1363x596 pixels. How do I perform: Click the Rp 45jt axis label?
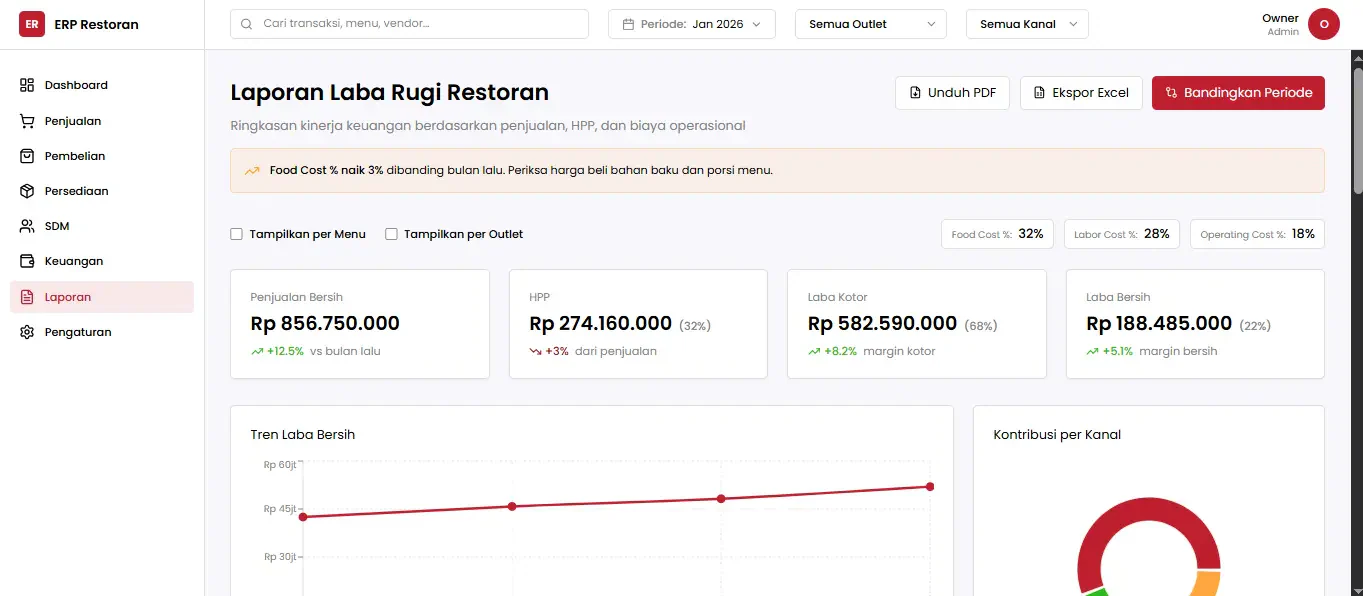pos(280,509)
